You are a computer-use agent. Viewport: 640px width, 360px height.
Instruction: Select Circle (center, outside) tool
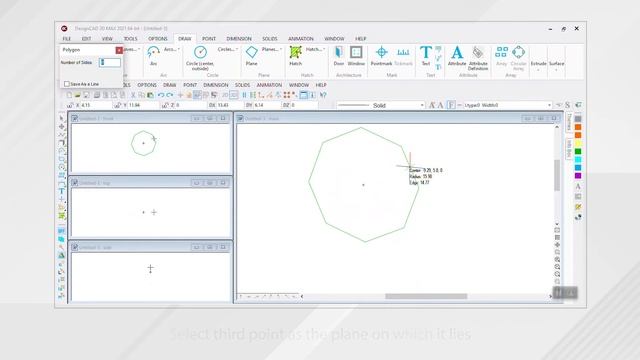tap(200, 58)
